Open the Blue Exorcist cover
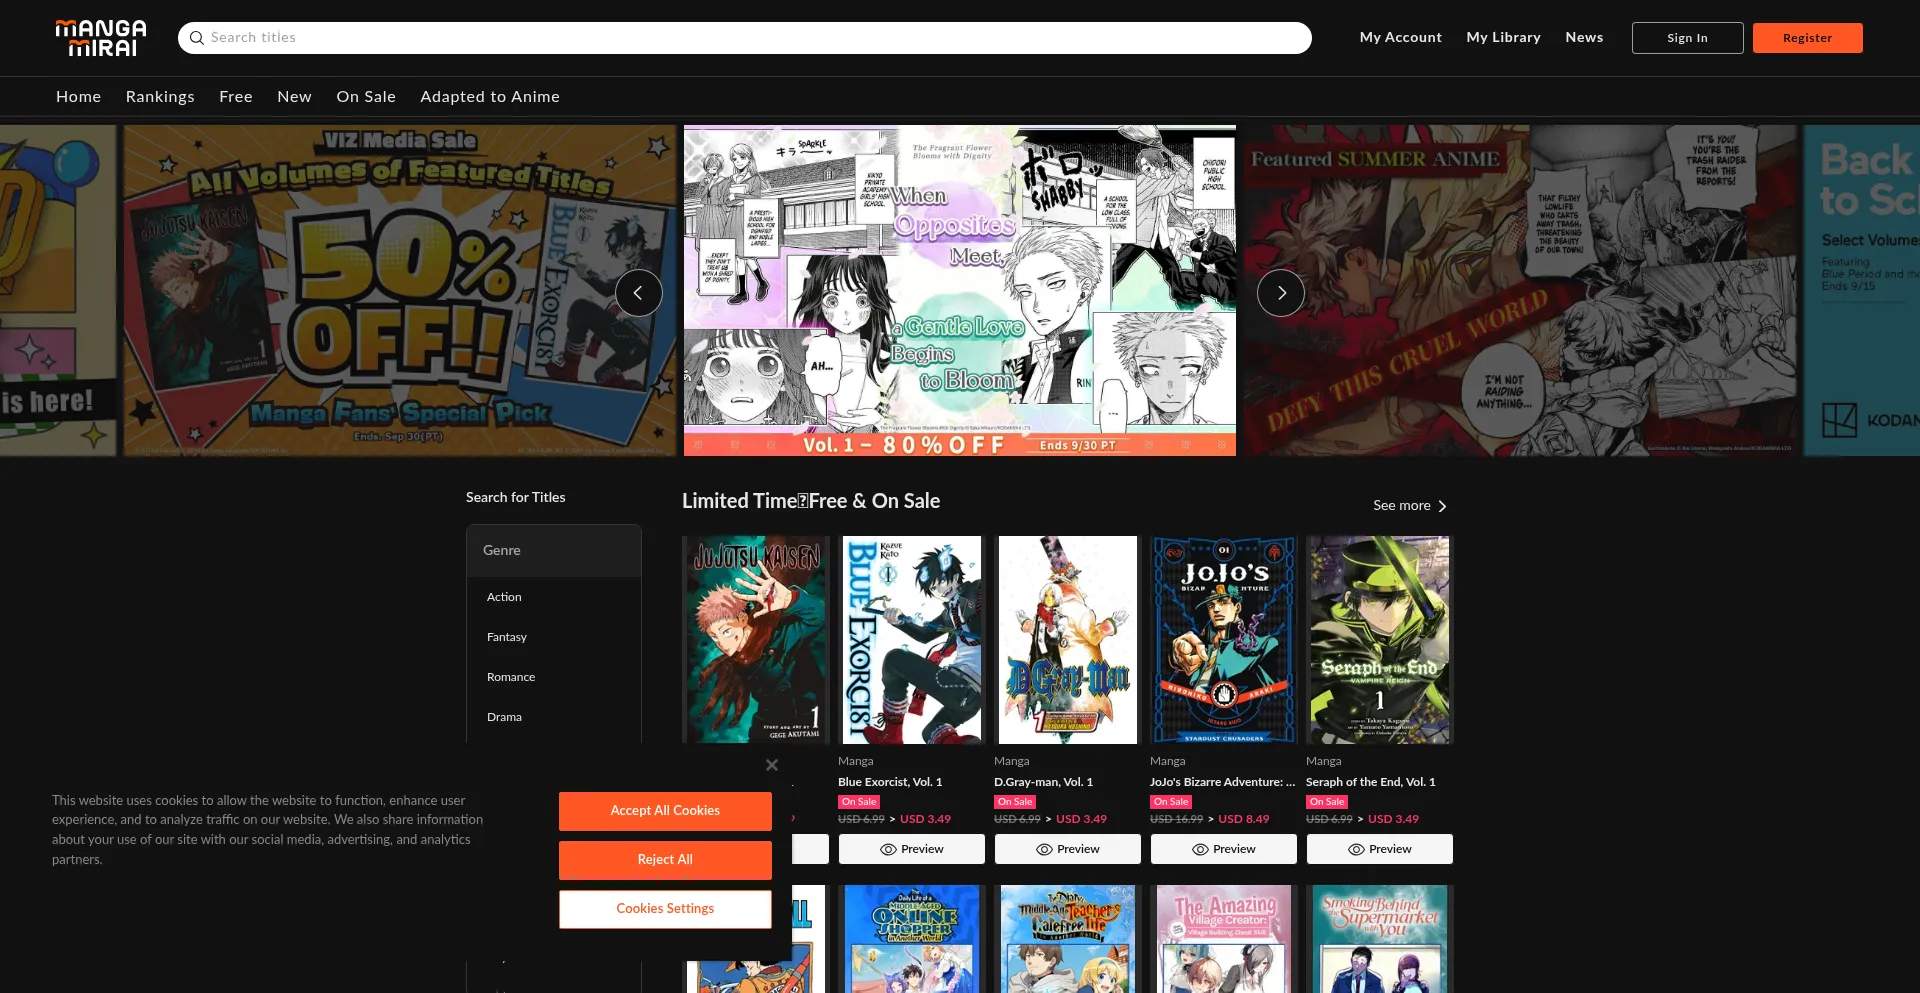The height and width of the screenshot is (993, 1920). coord(912,640)
